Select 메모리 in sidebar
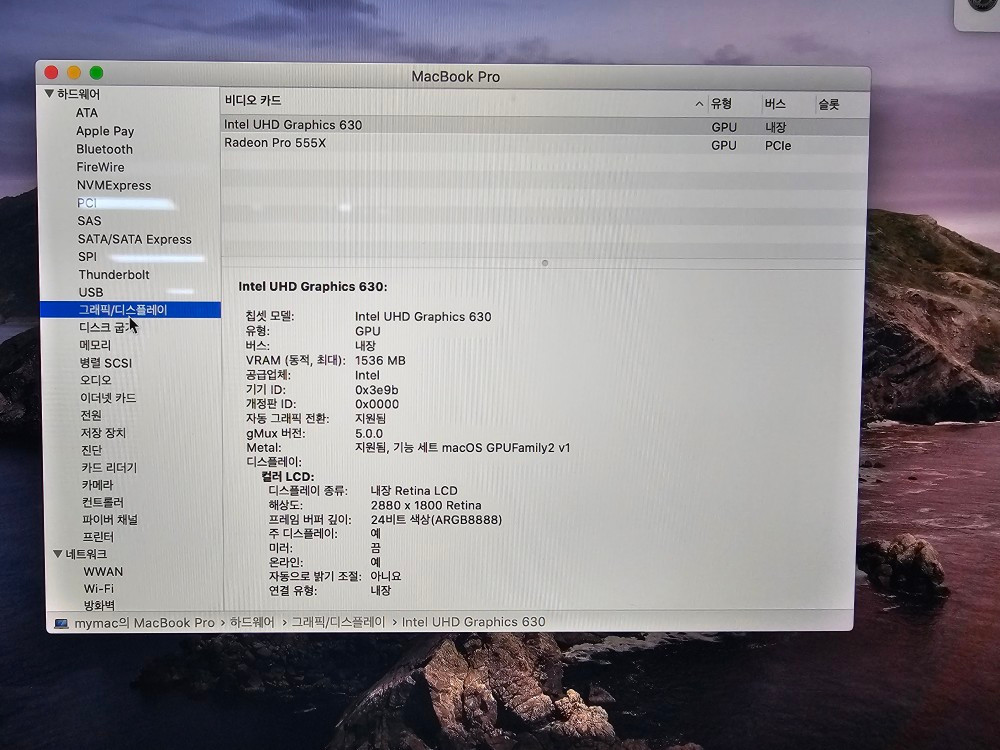1000x750 pixels. [x=95, y=345]
